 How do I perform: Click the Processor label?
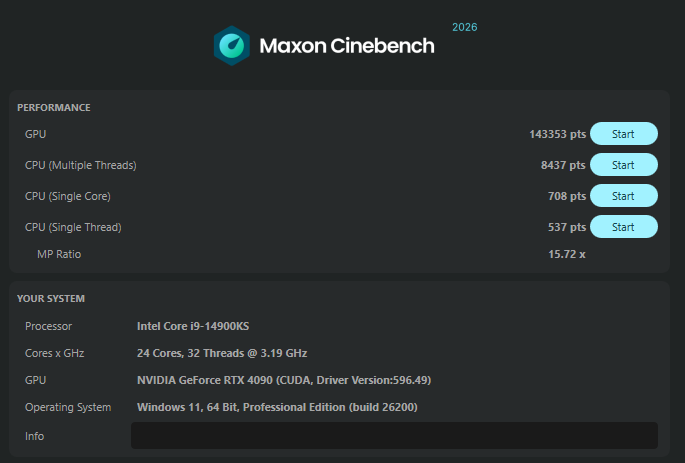48,326
